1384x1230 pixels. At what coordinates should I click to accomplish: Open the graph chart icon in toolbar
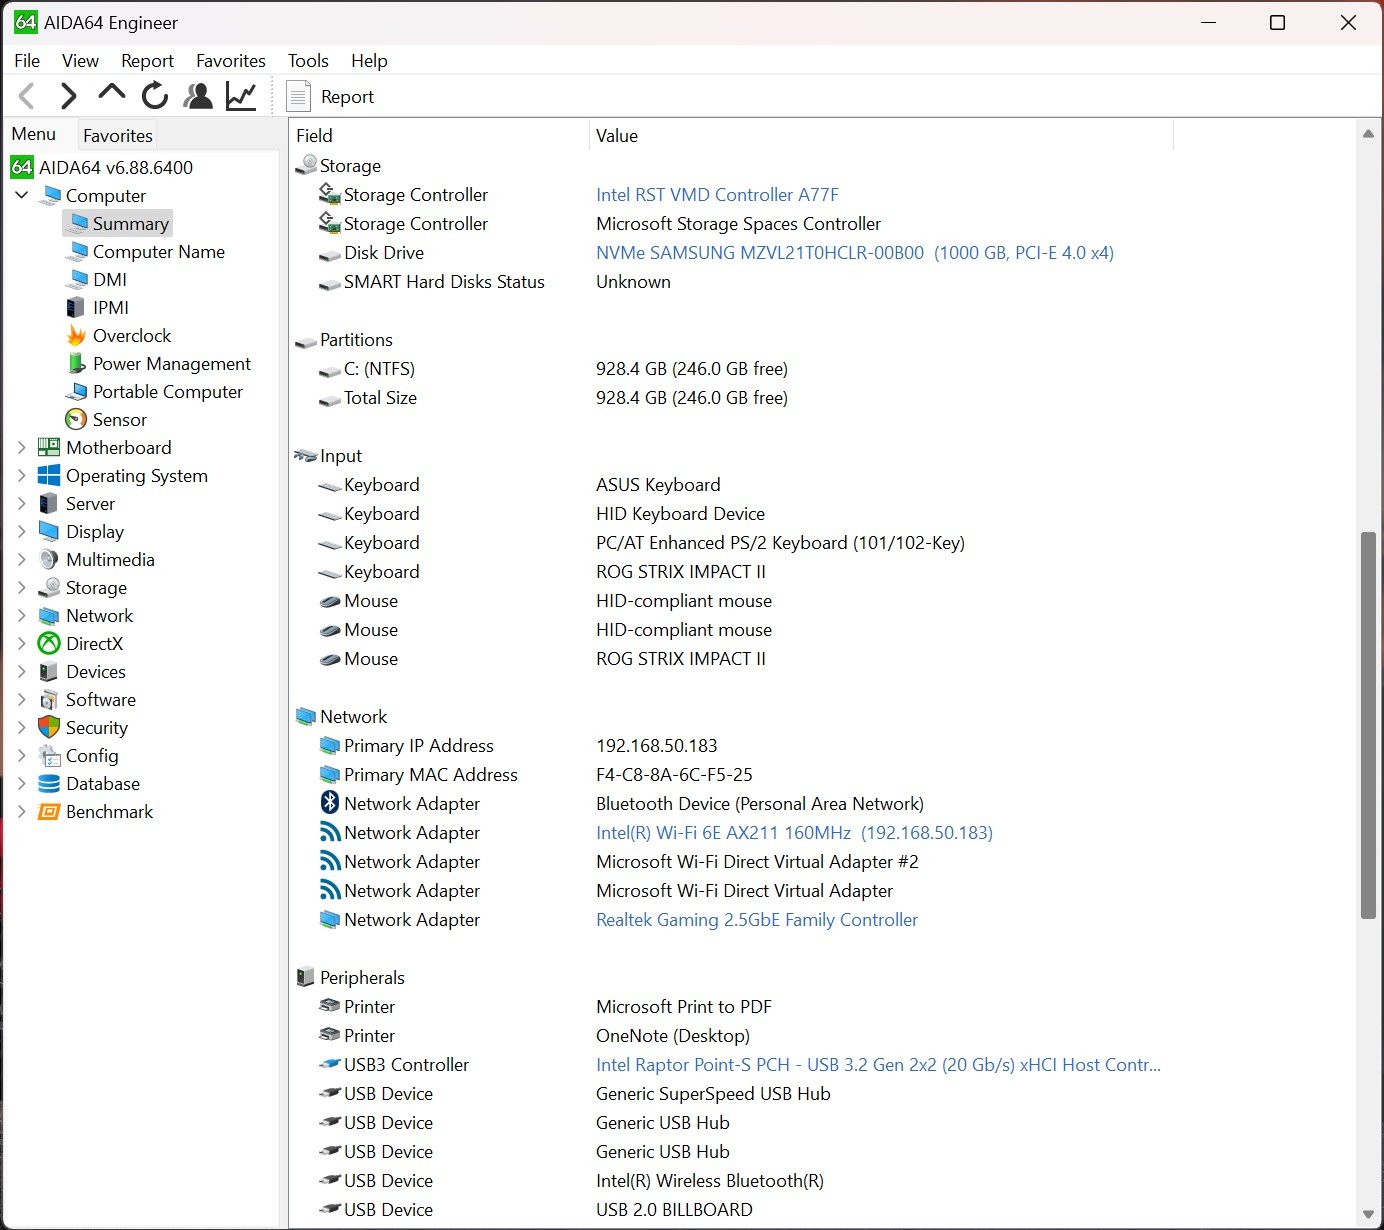pyautogui.click(x=241, y=96)
